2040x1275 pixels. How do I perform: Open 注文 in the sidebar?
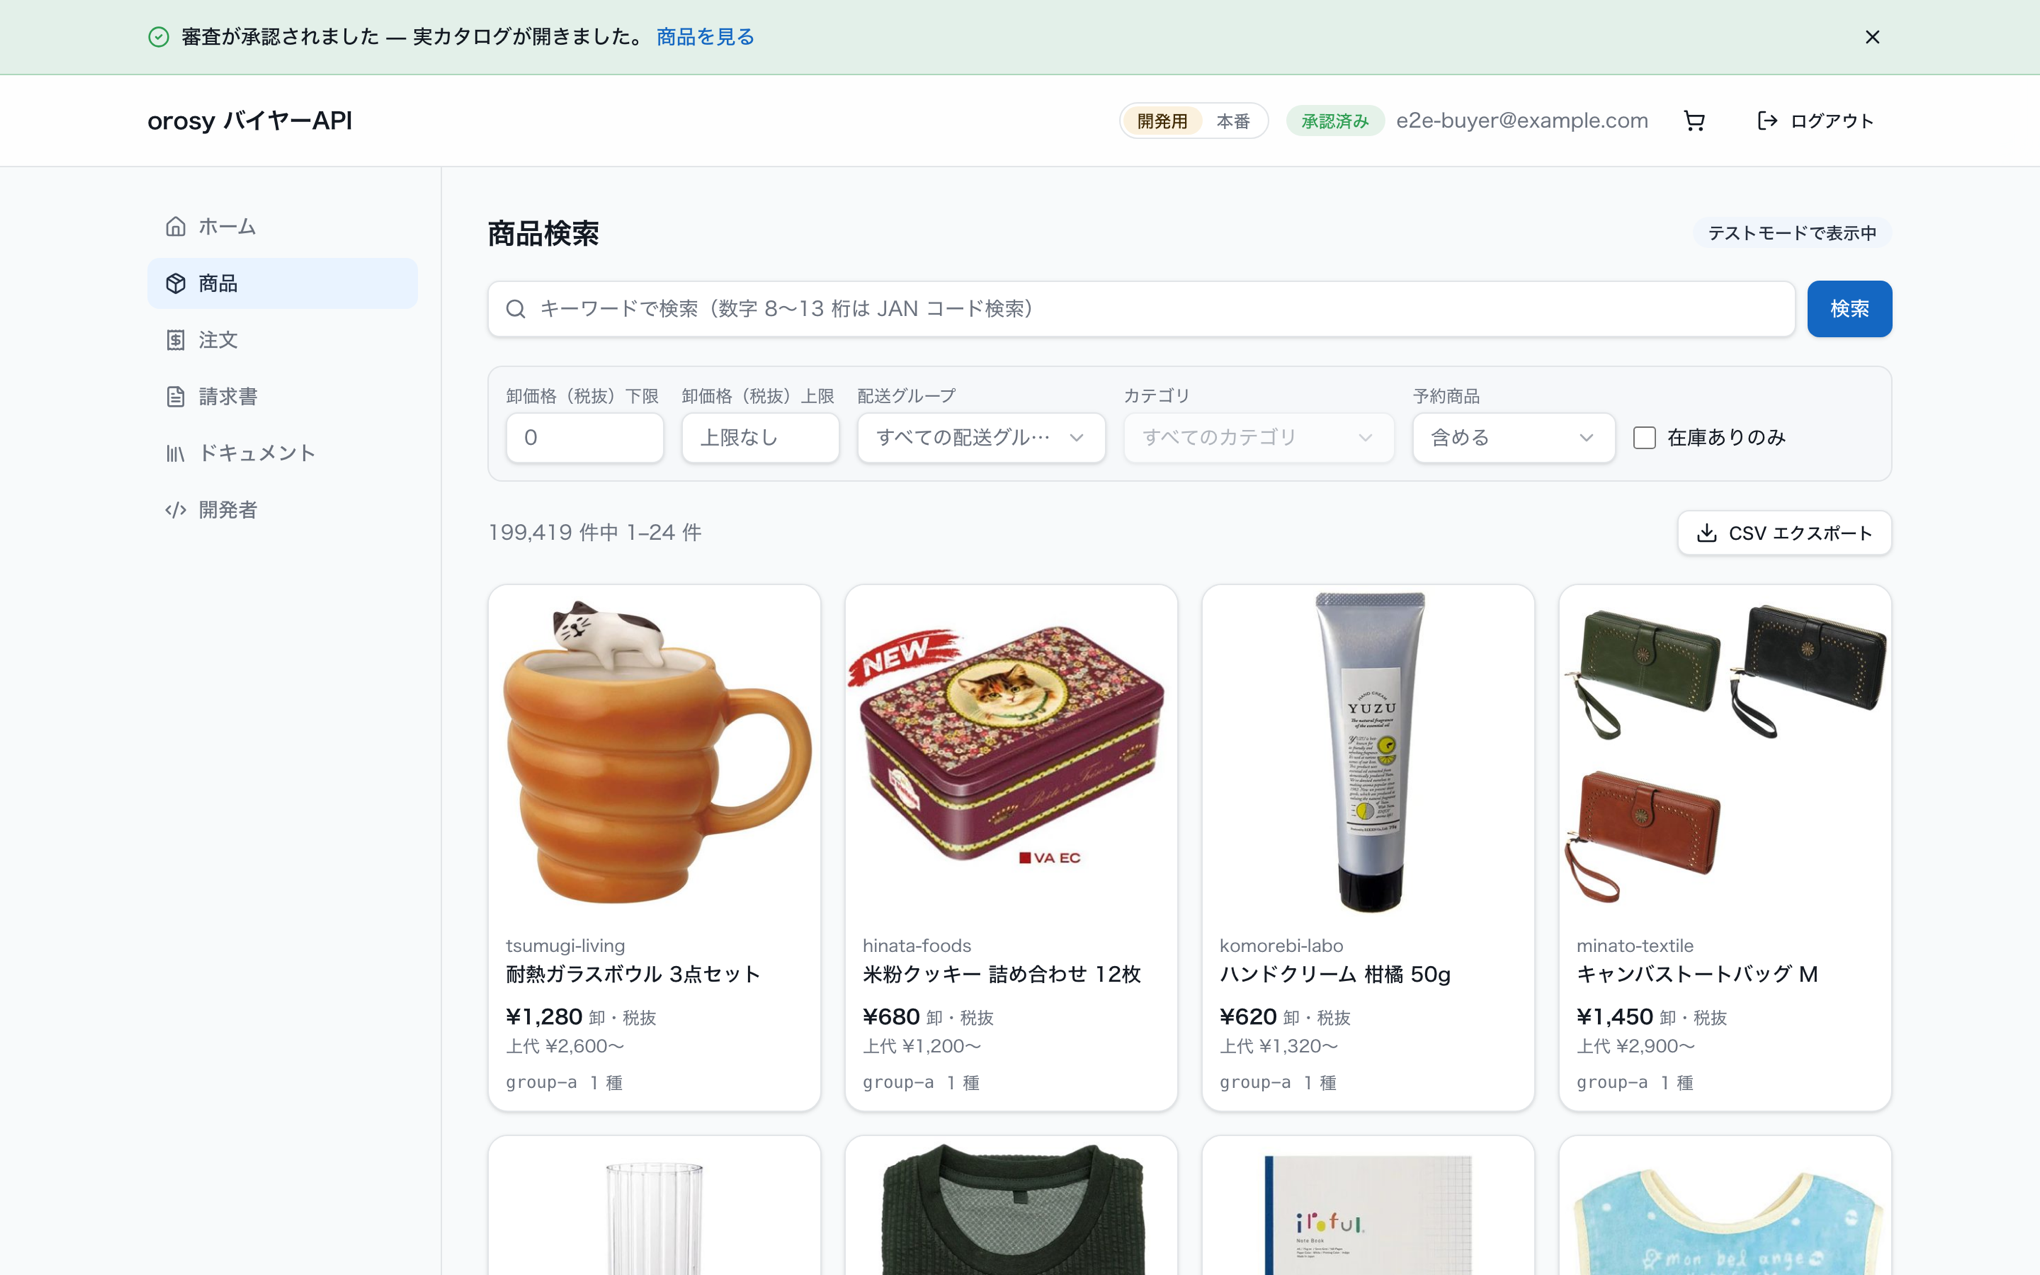282,340
